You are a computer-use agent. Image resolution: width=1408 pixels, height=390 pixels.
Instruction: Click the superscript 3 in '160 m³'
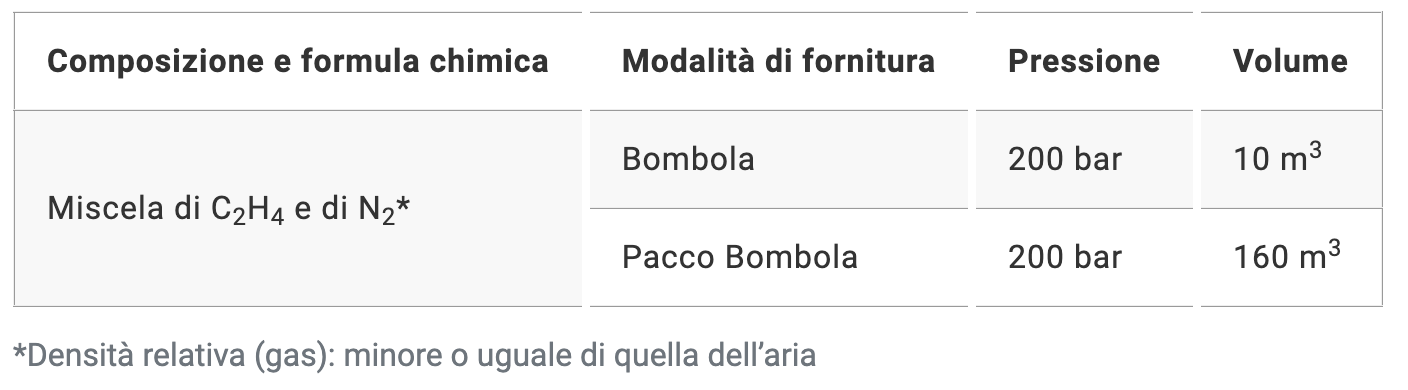pos(1335,248)
